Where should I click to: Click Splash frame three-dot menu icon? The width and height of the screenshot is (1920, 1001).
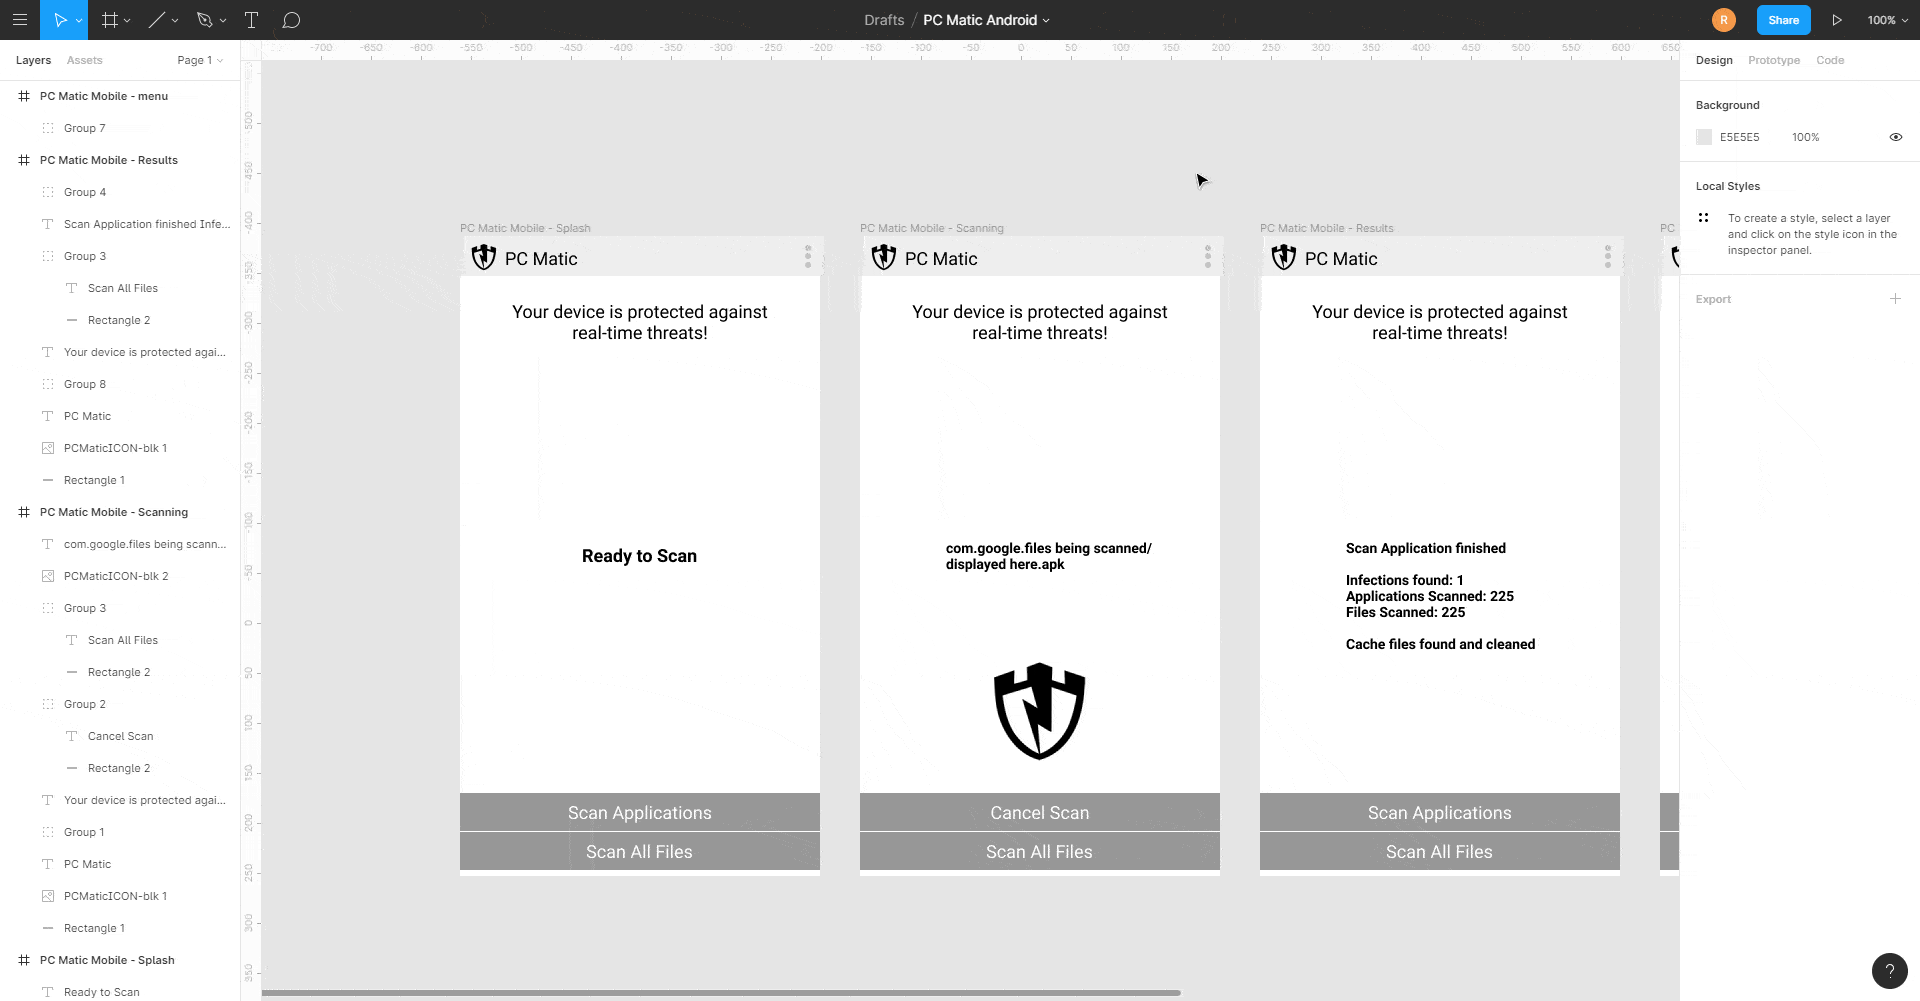[x=808, y=257]
